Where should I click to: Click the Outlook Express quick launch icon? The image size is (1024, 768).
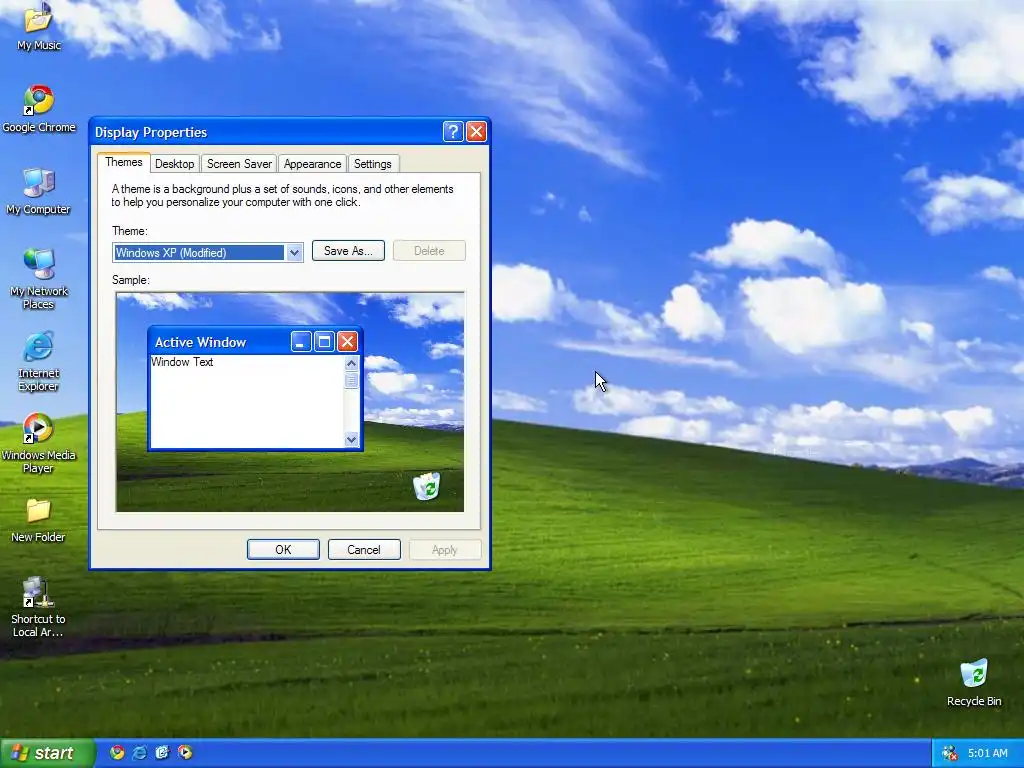[x=162, y=752]
